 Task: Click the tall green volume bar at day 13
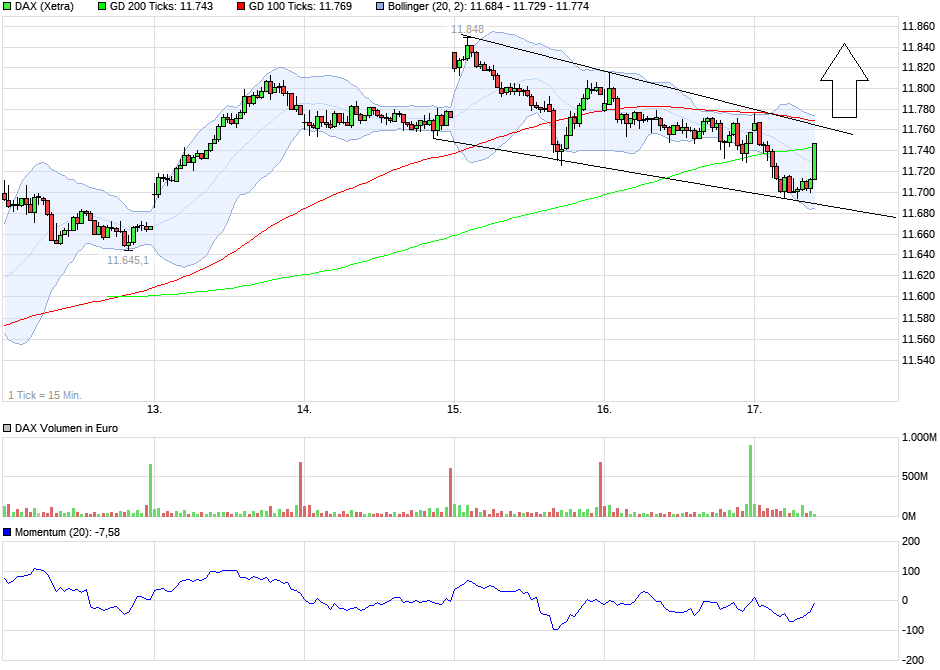coord(150,490)
